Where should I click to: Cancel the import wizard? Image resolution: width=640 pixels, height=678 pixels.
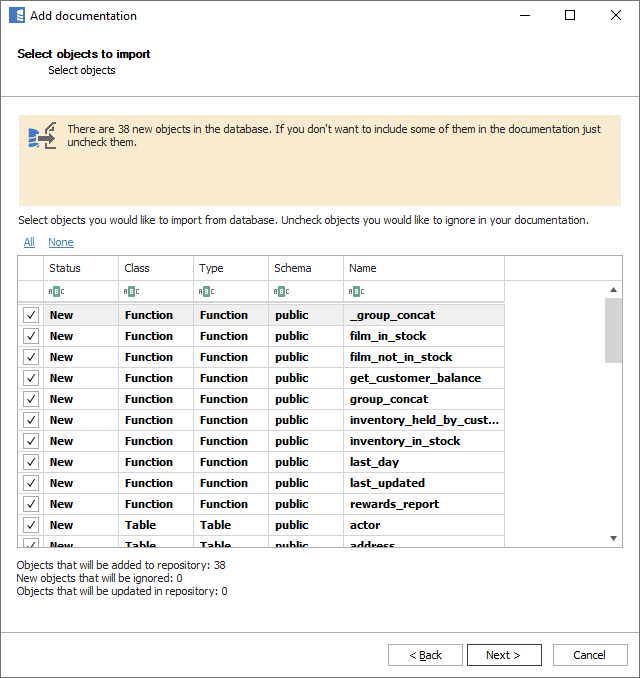(589, 655)
